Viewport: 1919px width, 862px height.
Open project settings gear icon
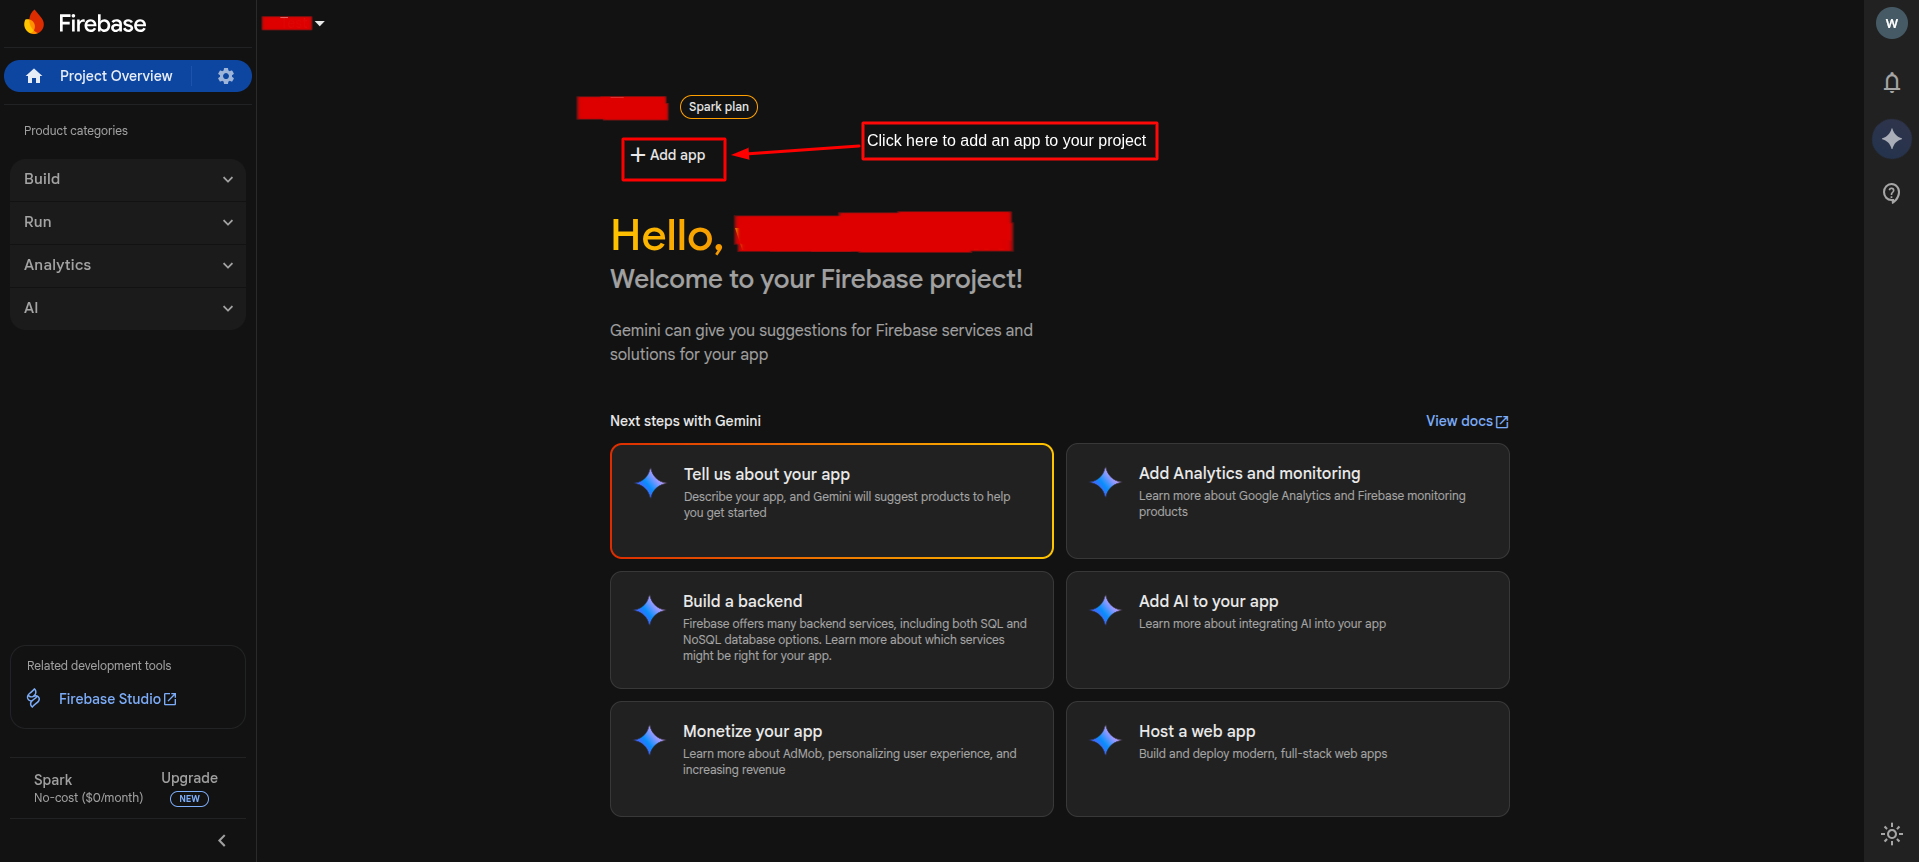(x=226, y=76)
